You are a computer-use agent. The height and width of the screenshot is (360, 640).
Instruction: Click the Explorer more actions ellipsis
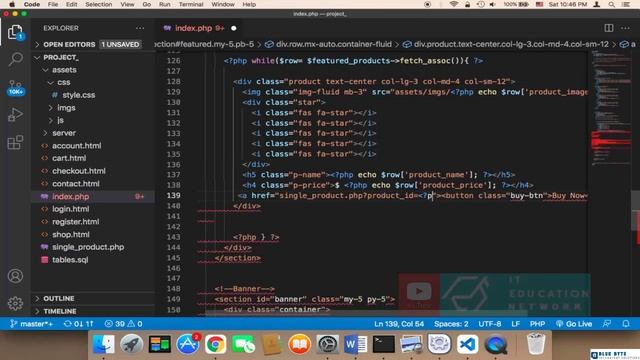click(140, 28)
